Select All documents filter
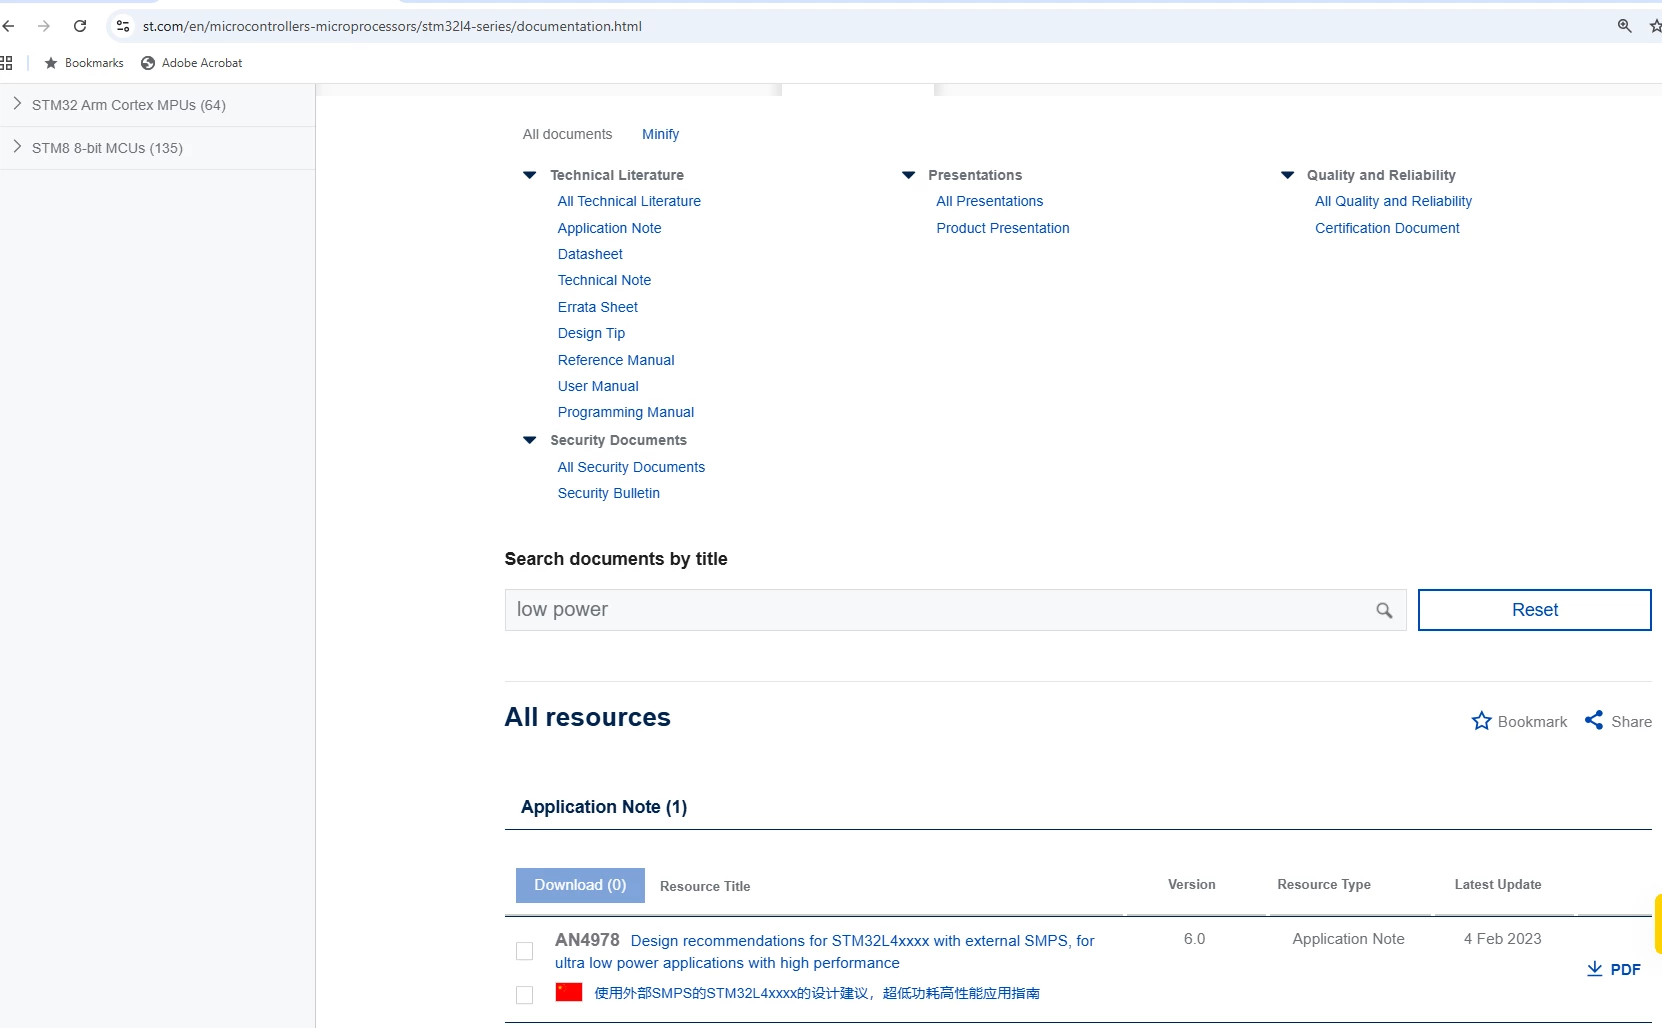The image size is (1662, 1028). click(567, 134)
